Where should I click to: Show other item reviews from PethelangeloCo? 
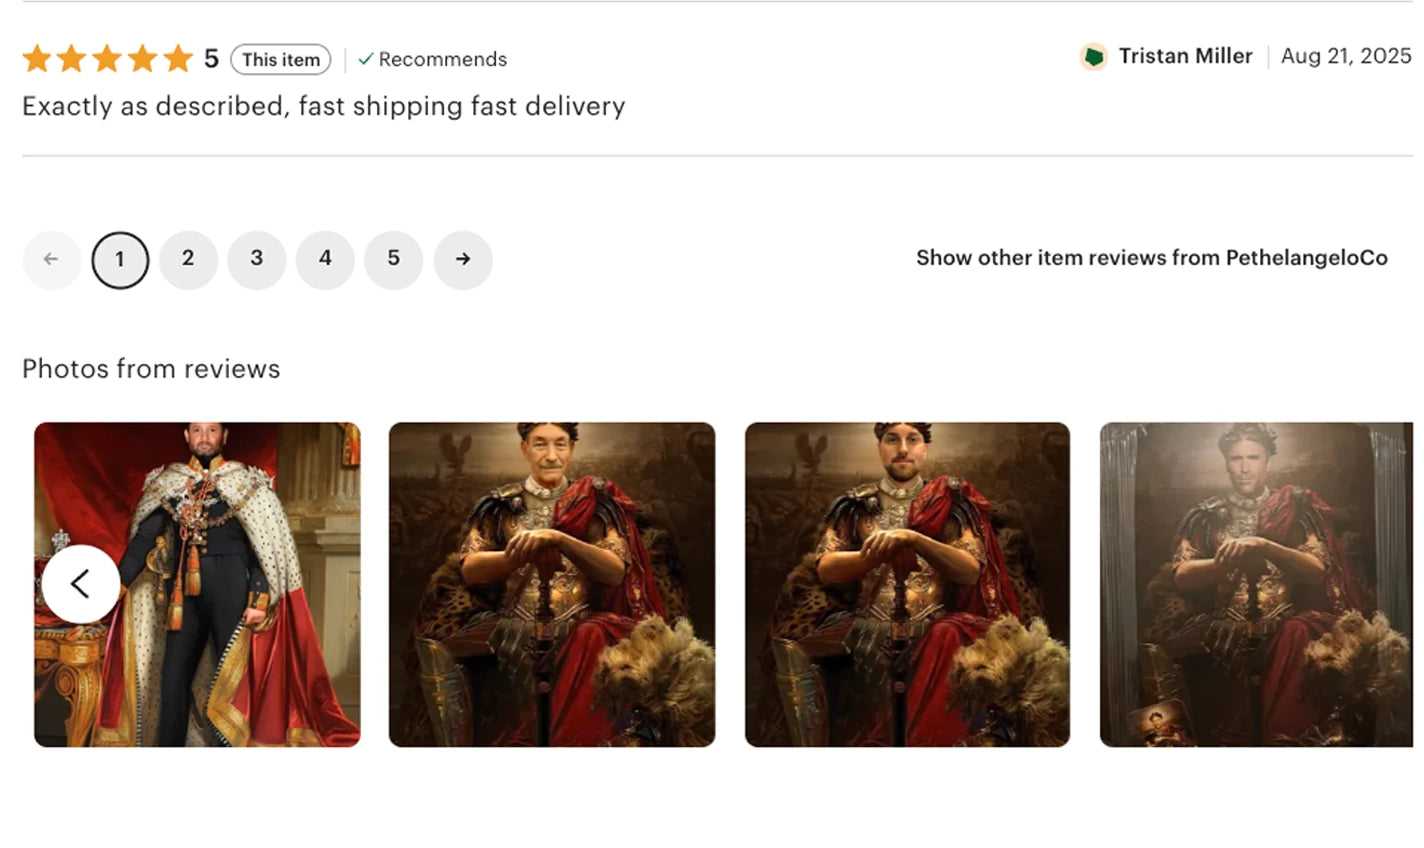point(1151,258)
